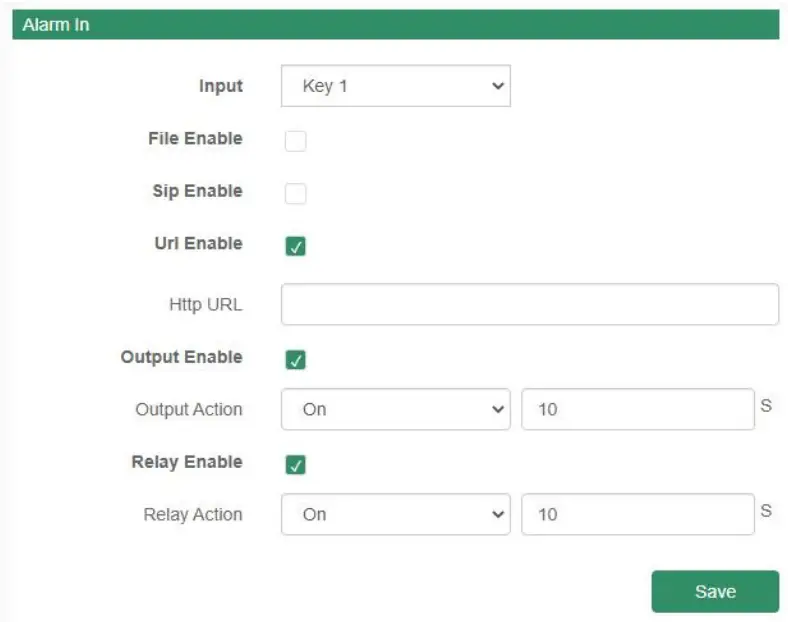Click the Relay Enable text label
The image size is (788, 622).
(187, 462)
